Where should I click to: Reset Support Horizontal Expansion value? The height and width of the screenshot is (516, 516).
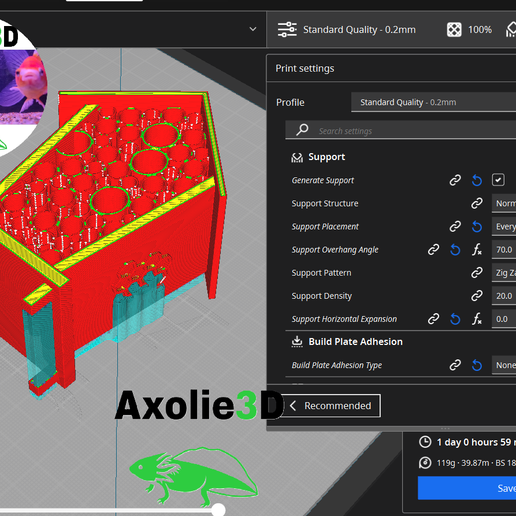pyautogui.click(x=455, y=319)
